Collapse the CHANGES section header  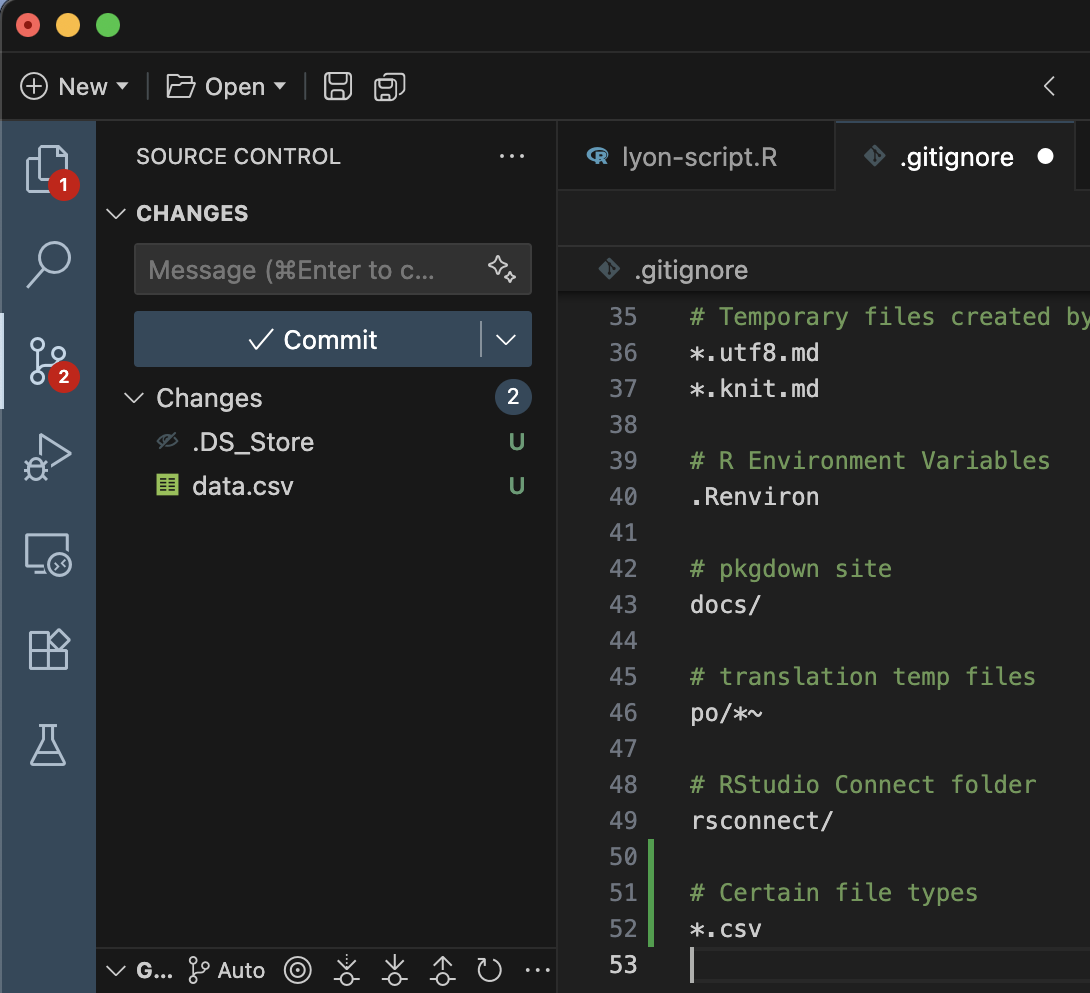[x=115, y=213]
